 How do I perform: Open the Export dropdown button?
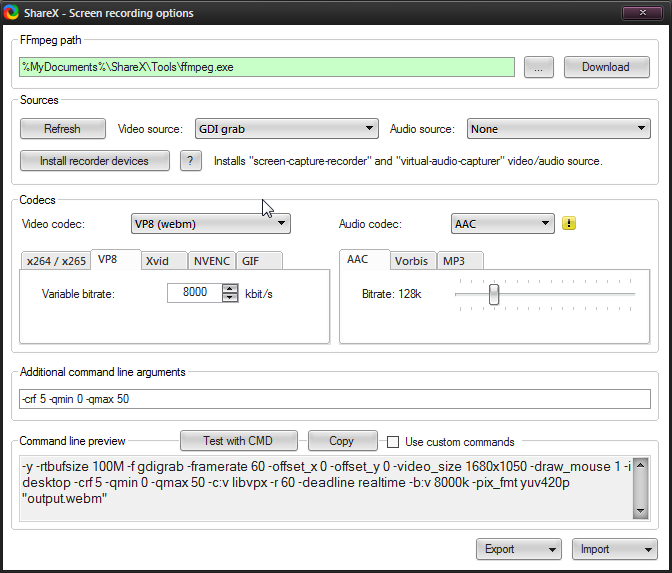517,549
